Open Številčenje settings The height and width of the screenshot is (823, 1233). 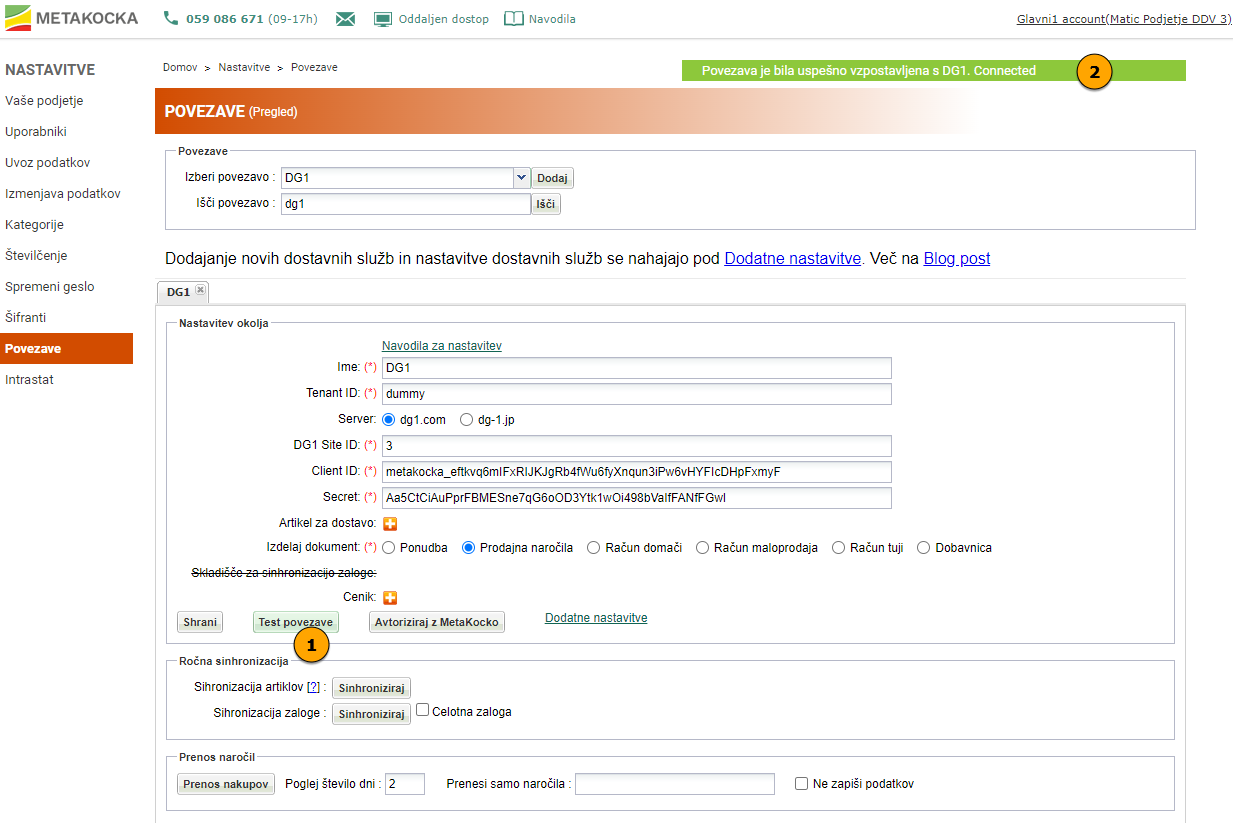pos(37,256)
